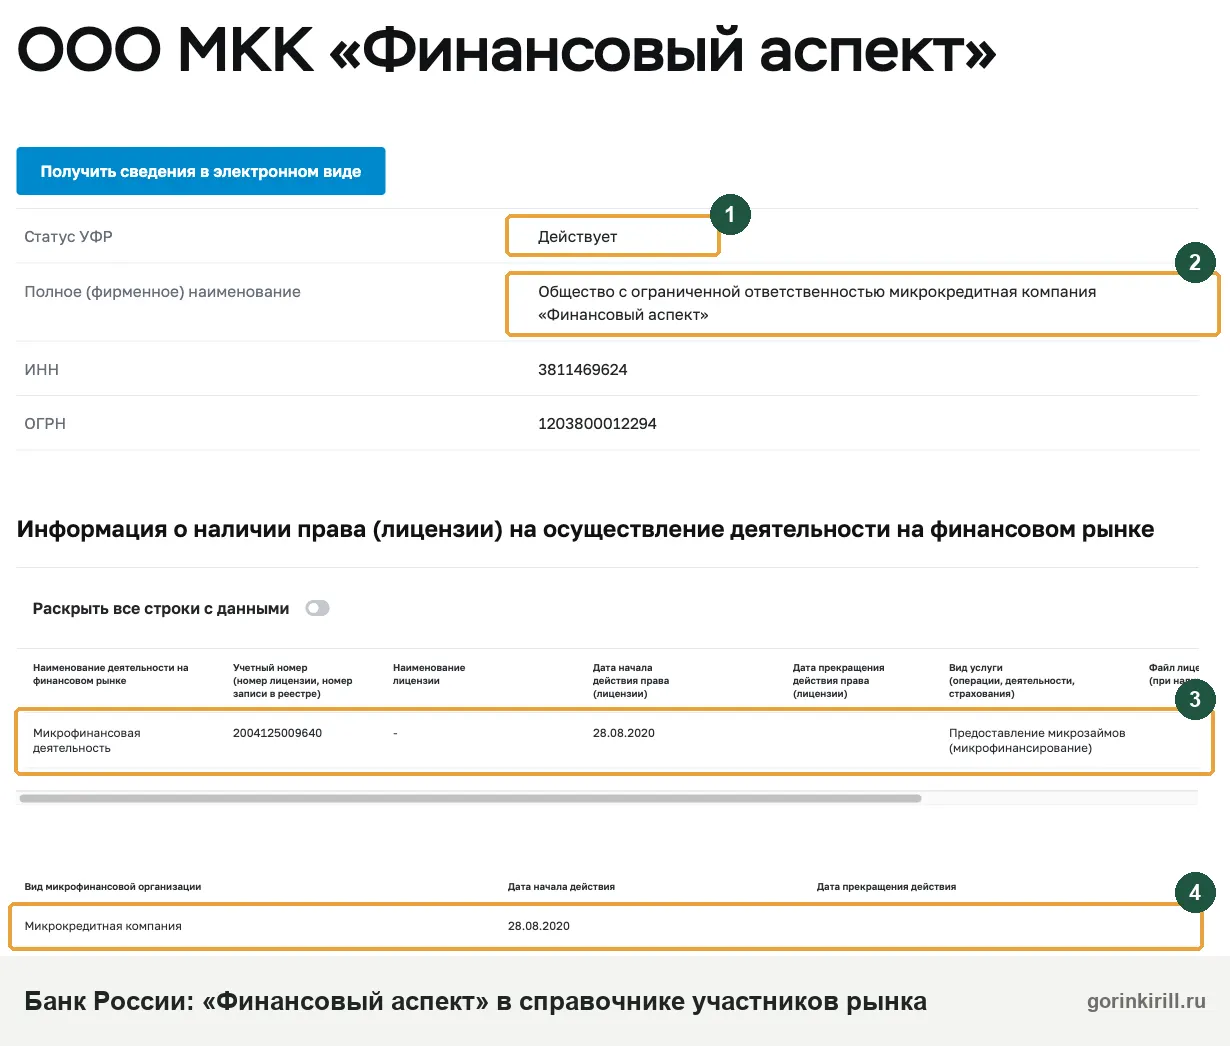Click 'Информация о наличии права (лицензии)' heading
The width and height of the screenshot is (1230, 1046).
click(585, 530)
